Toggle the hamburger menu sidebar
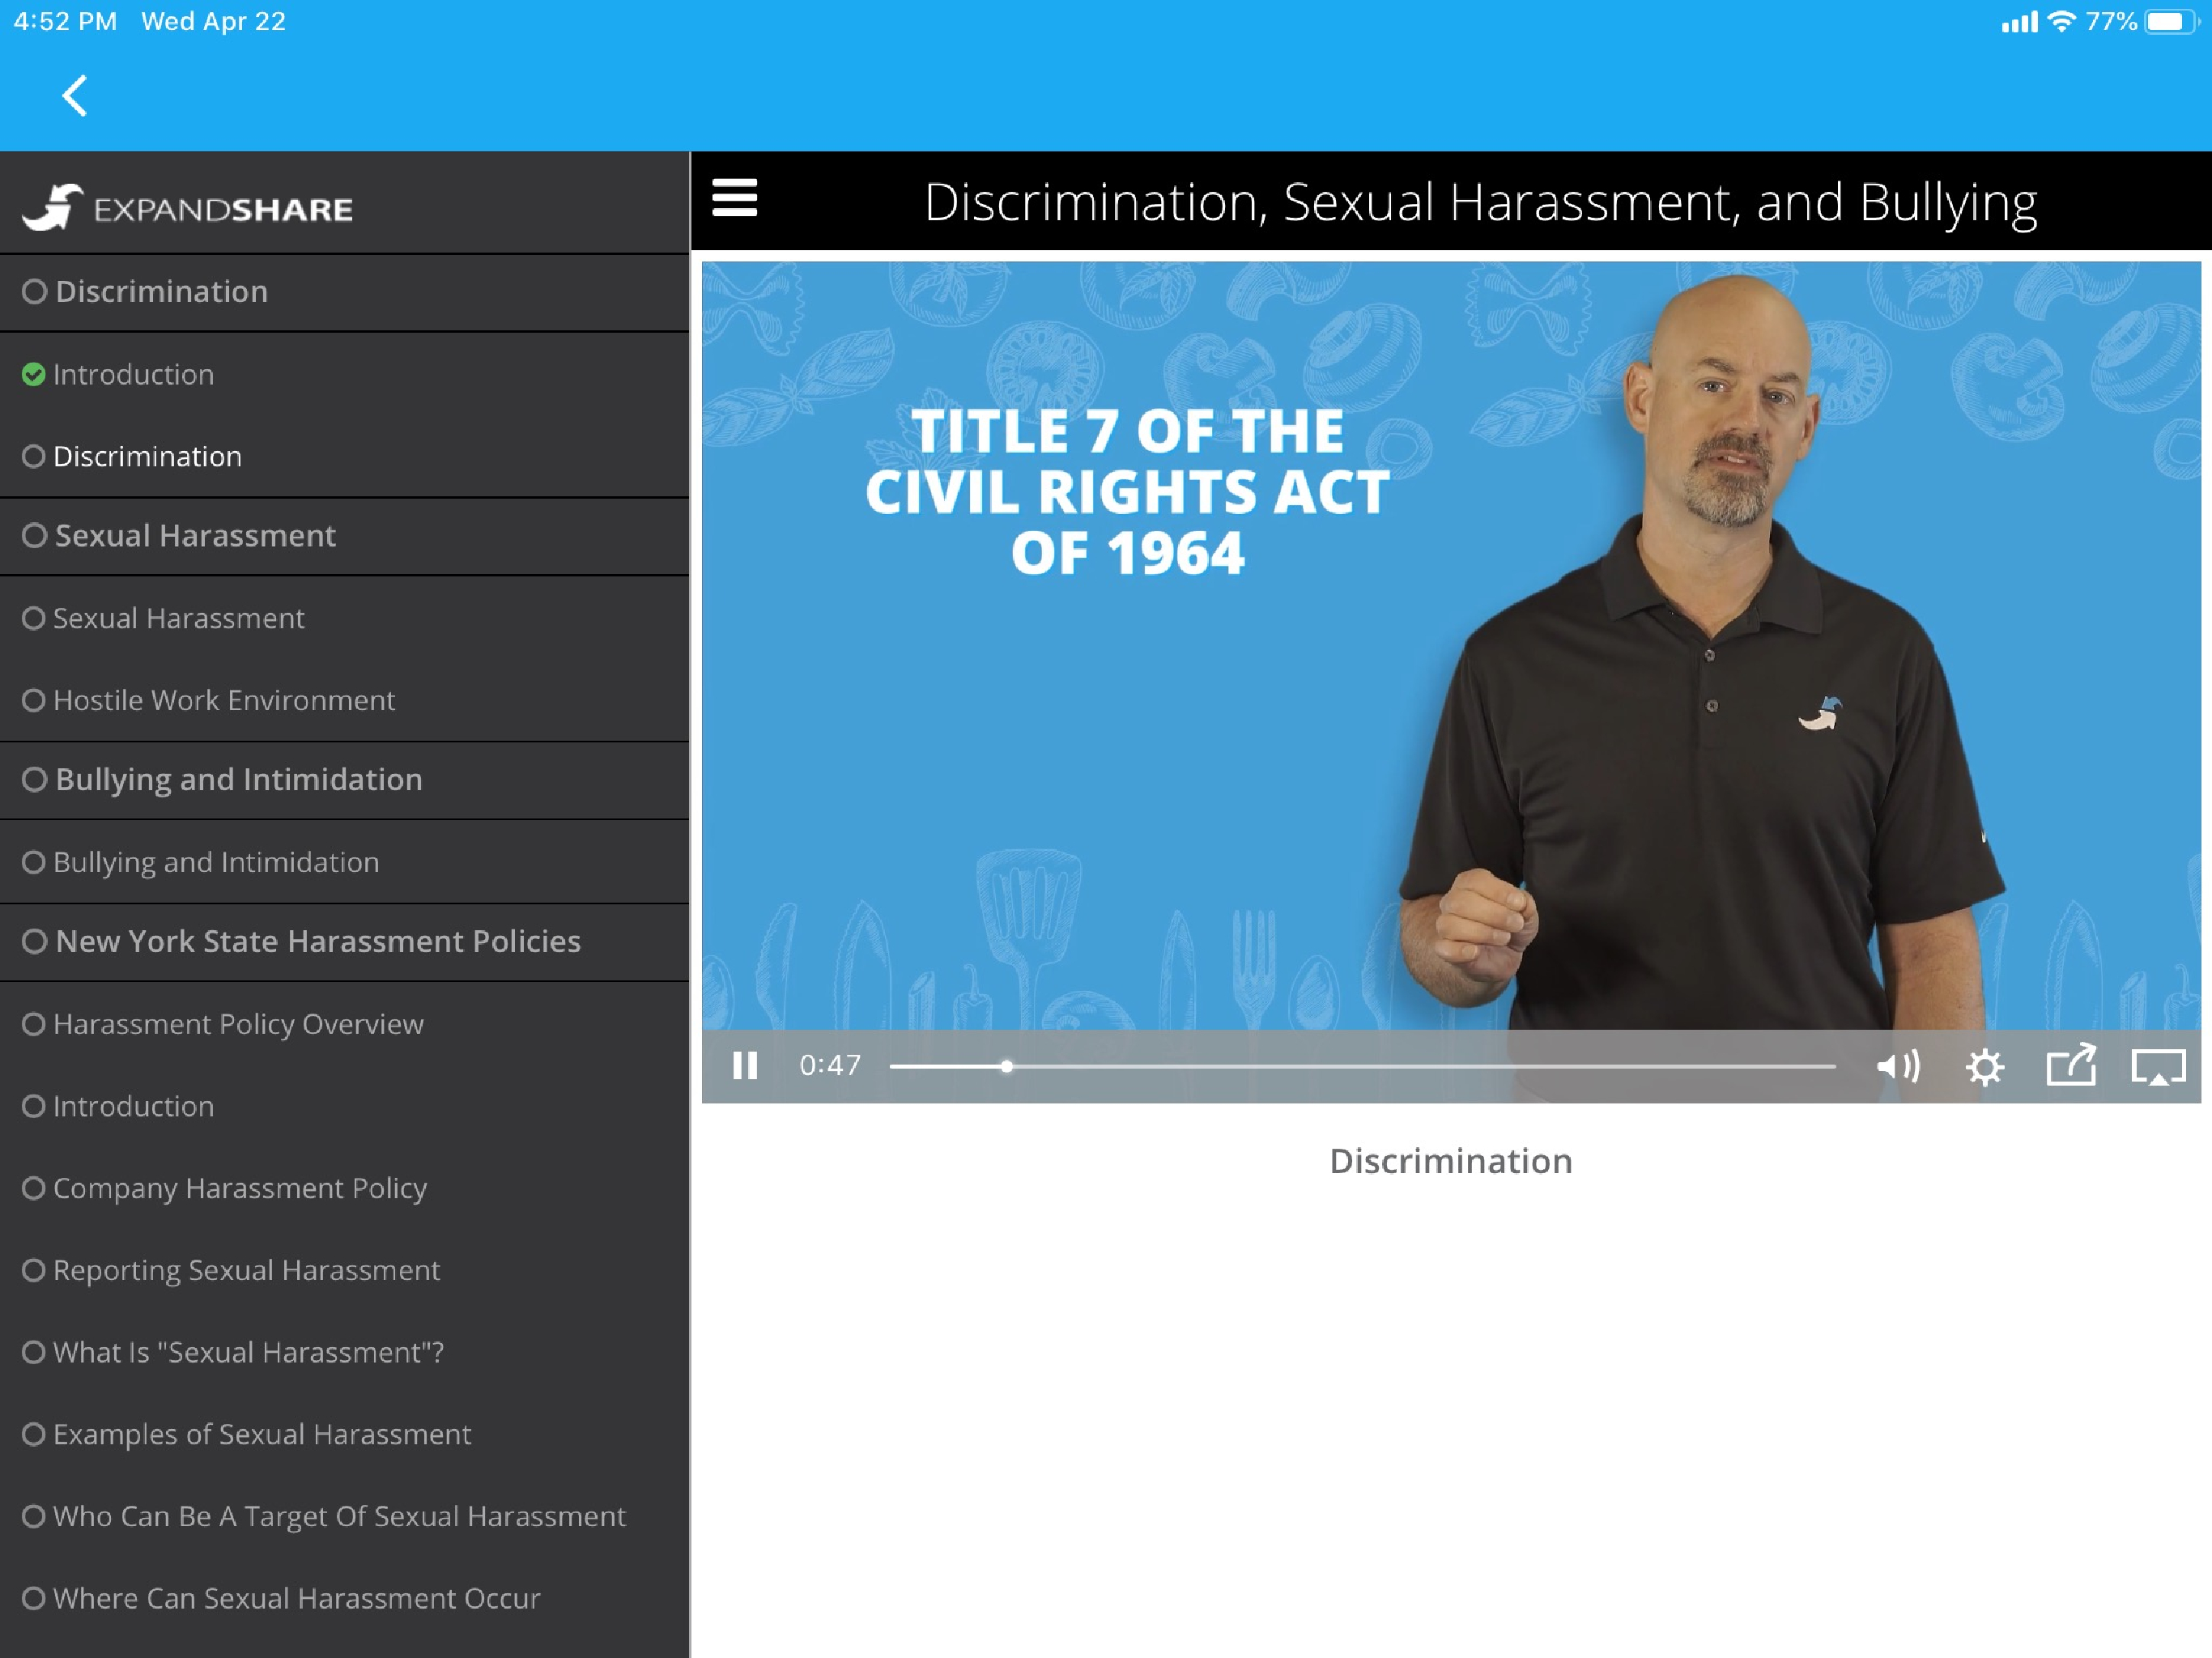The width and height of the screenshot is (2212, 1658). click(734, 198)
